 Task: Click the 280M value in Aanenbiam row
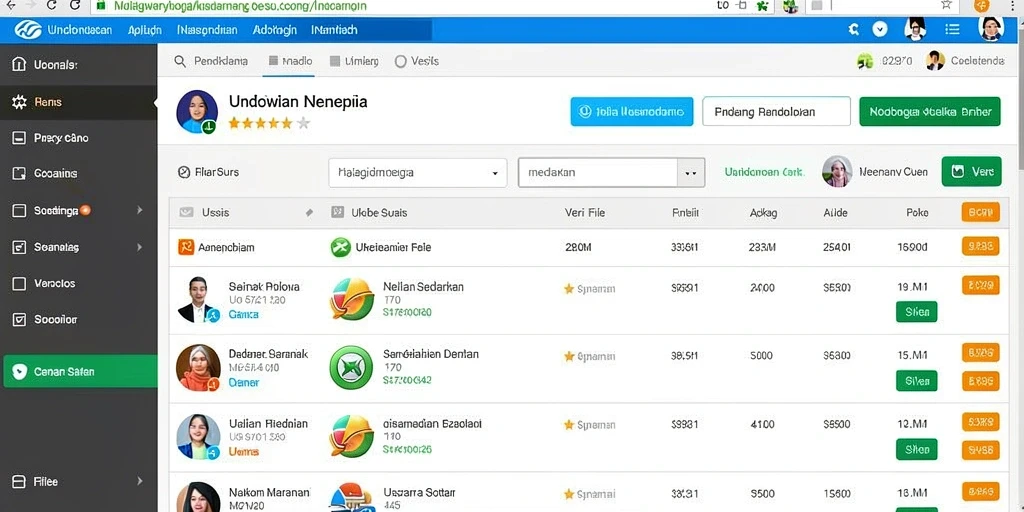click(577, 248)
